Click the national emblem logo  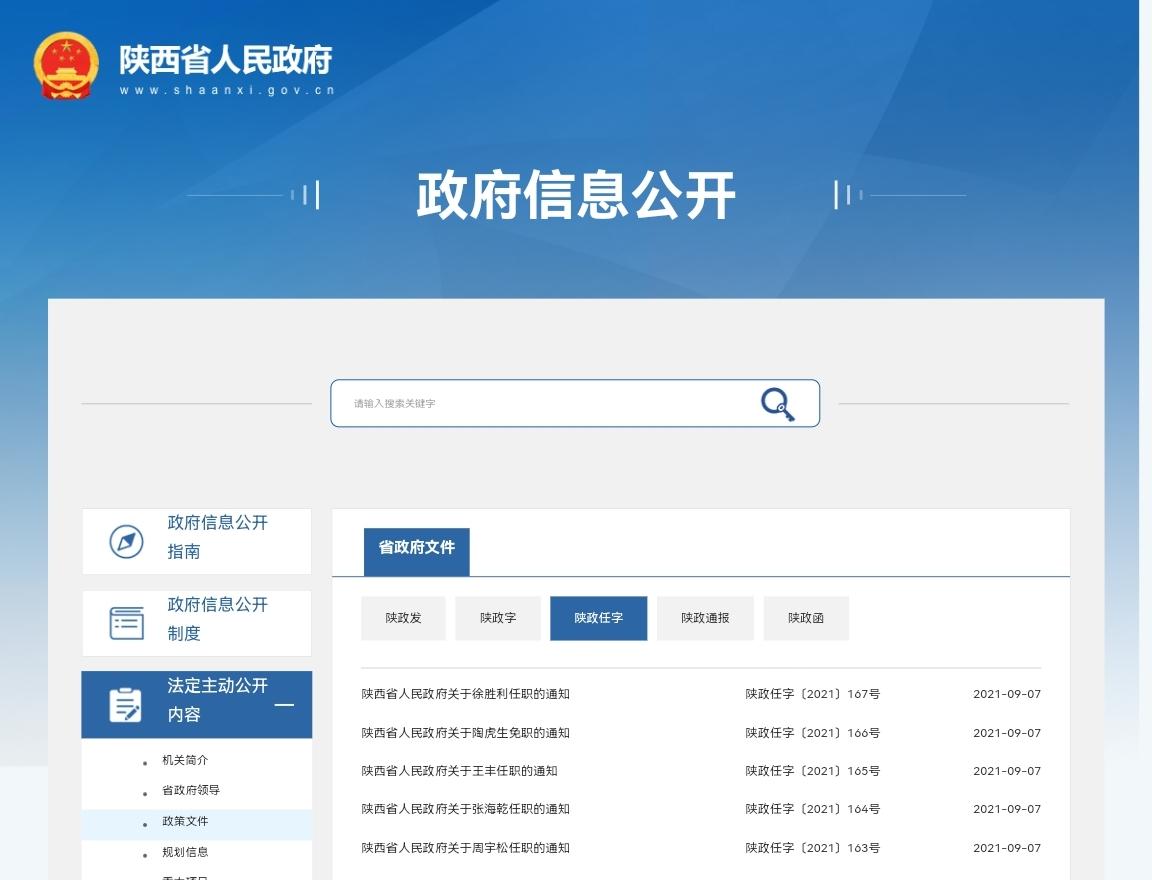(x=66, y=65)
